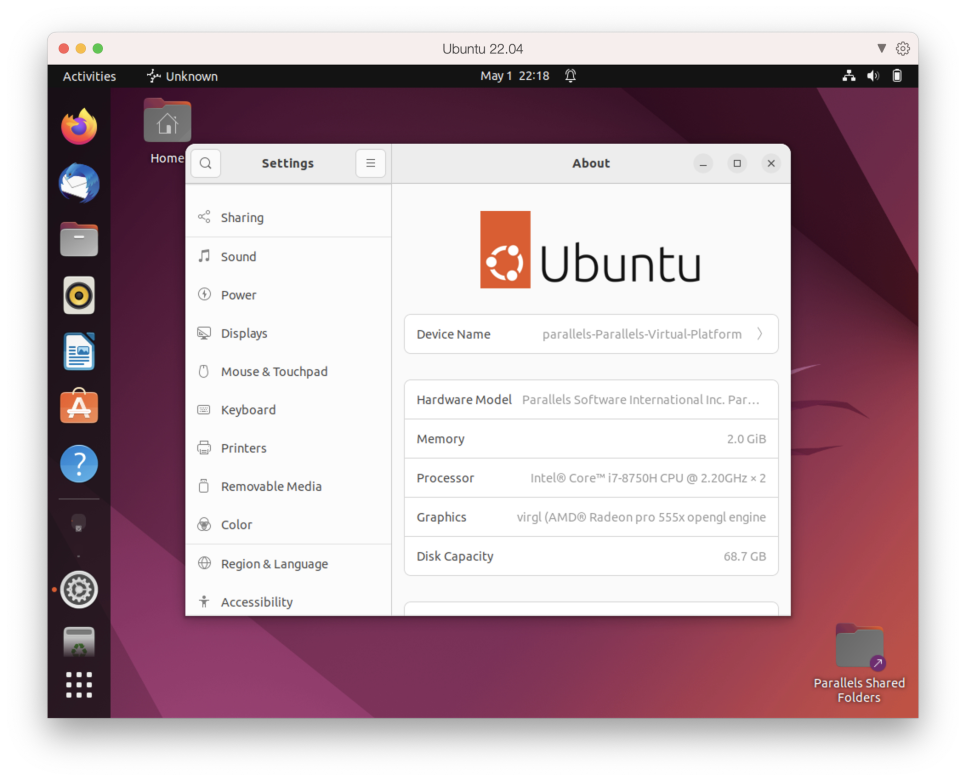
Task: Click the Unknown app menu in top bar
Action: pyautogui.click(x=182, y=76)
